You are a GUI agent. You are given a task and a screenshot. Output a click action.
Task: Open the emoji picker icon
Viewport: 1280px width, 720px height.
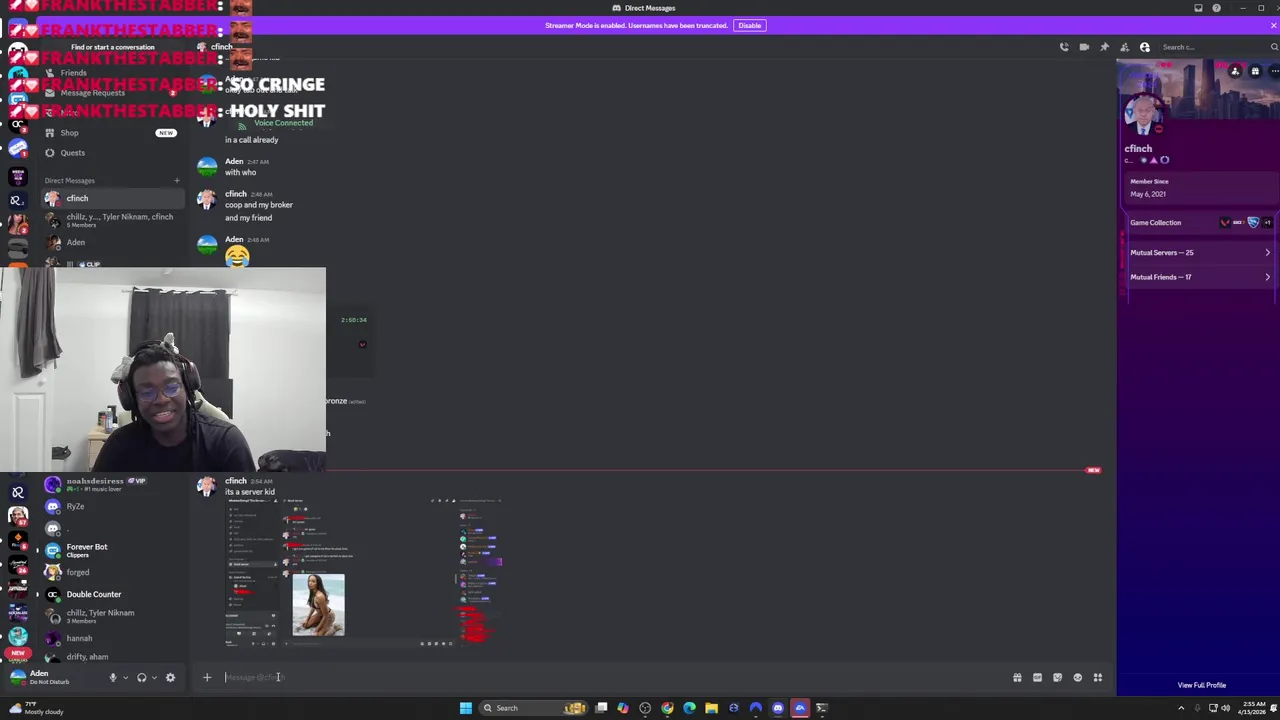pos(1077,678)
